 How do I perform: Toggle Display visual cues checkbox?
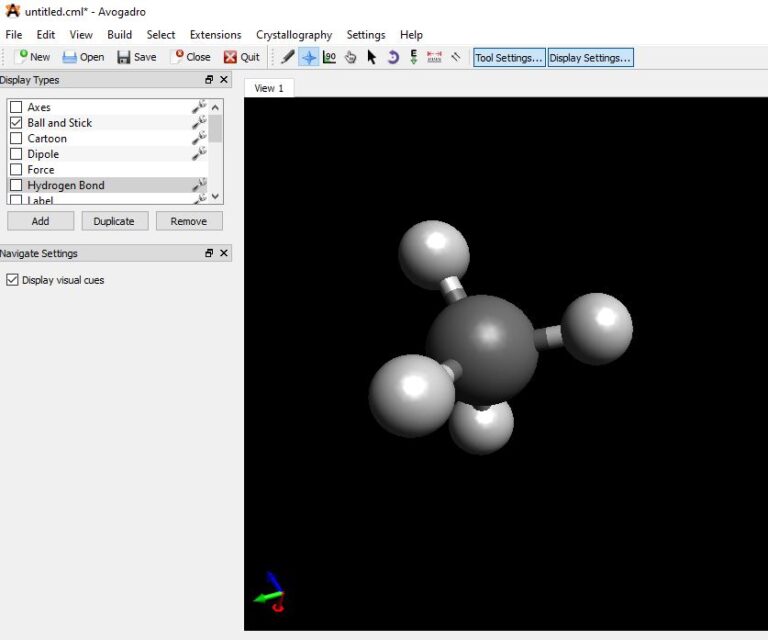pos(13,280)
